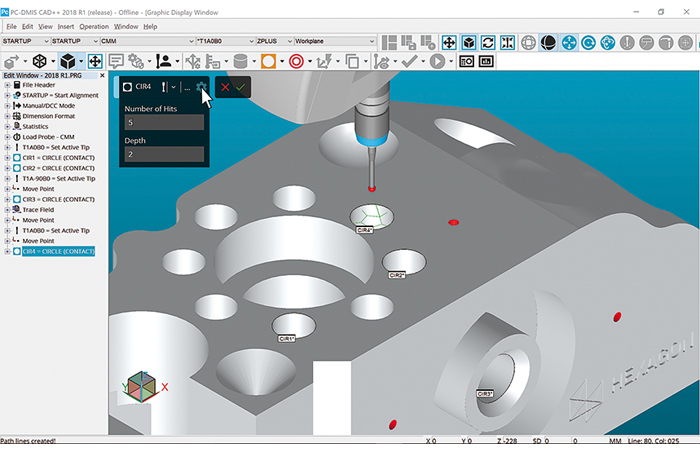
Task: Select 'Trace Field' in the edit tree
Action: pyautogui.click(x=38, y=210)
